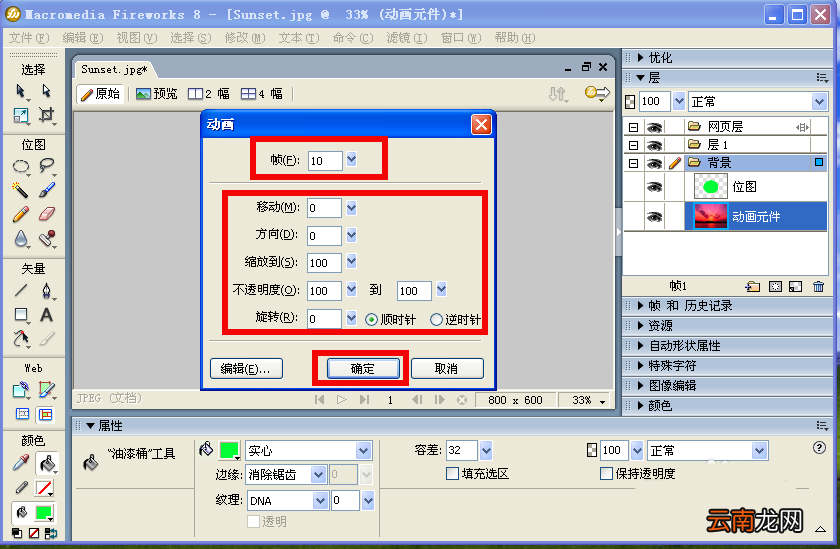Open the 修改 menu

245,37
